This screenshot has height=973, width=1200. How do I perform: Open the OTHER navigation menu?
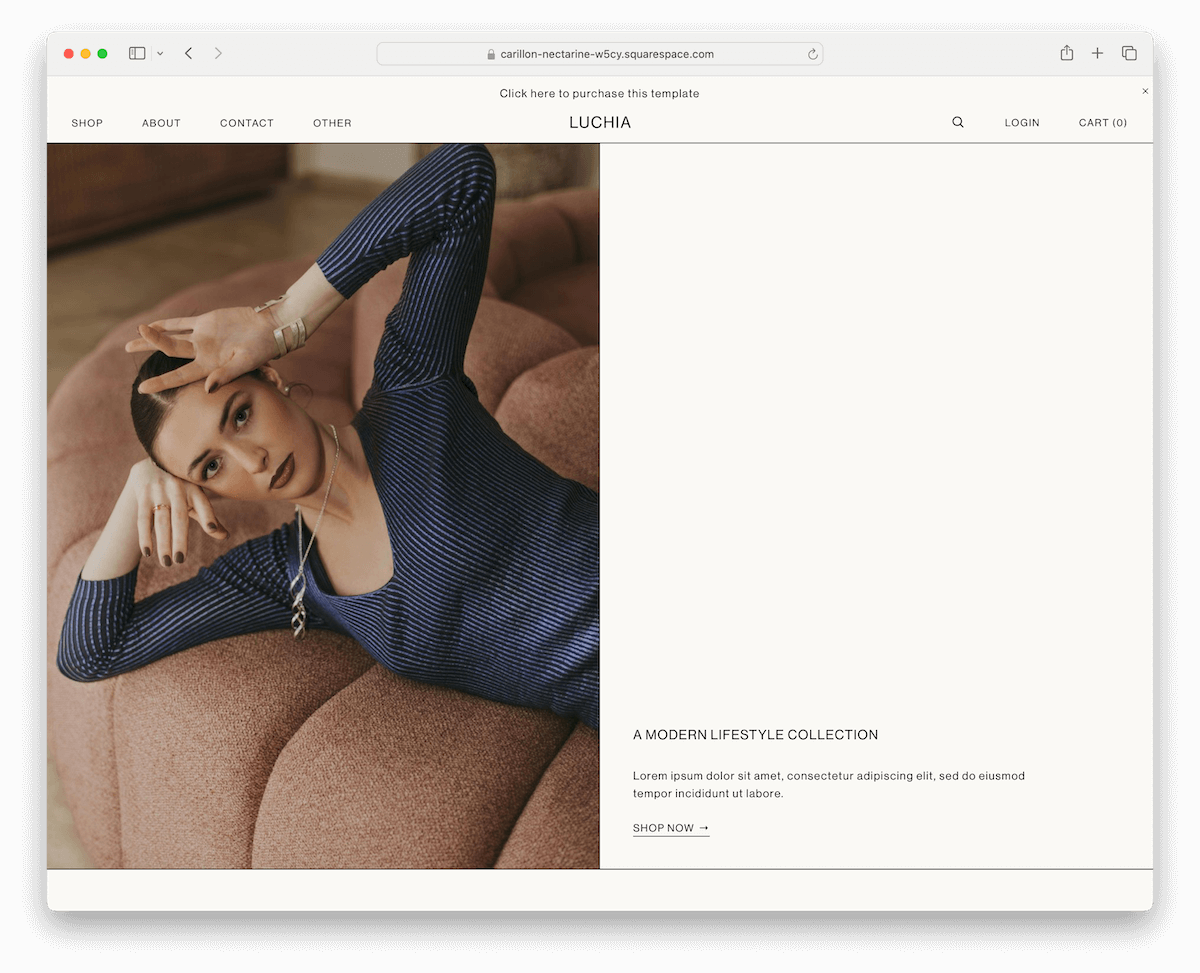coord(332,122)
